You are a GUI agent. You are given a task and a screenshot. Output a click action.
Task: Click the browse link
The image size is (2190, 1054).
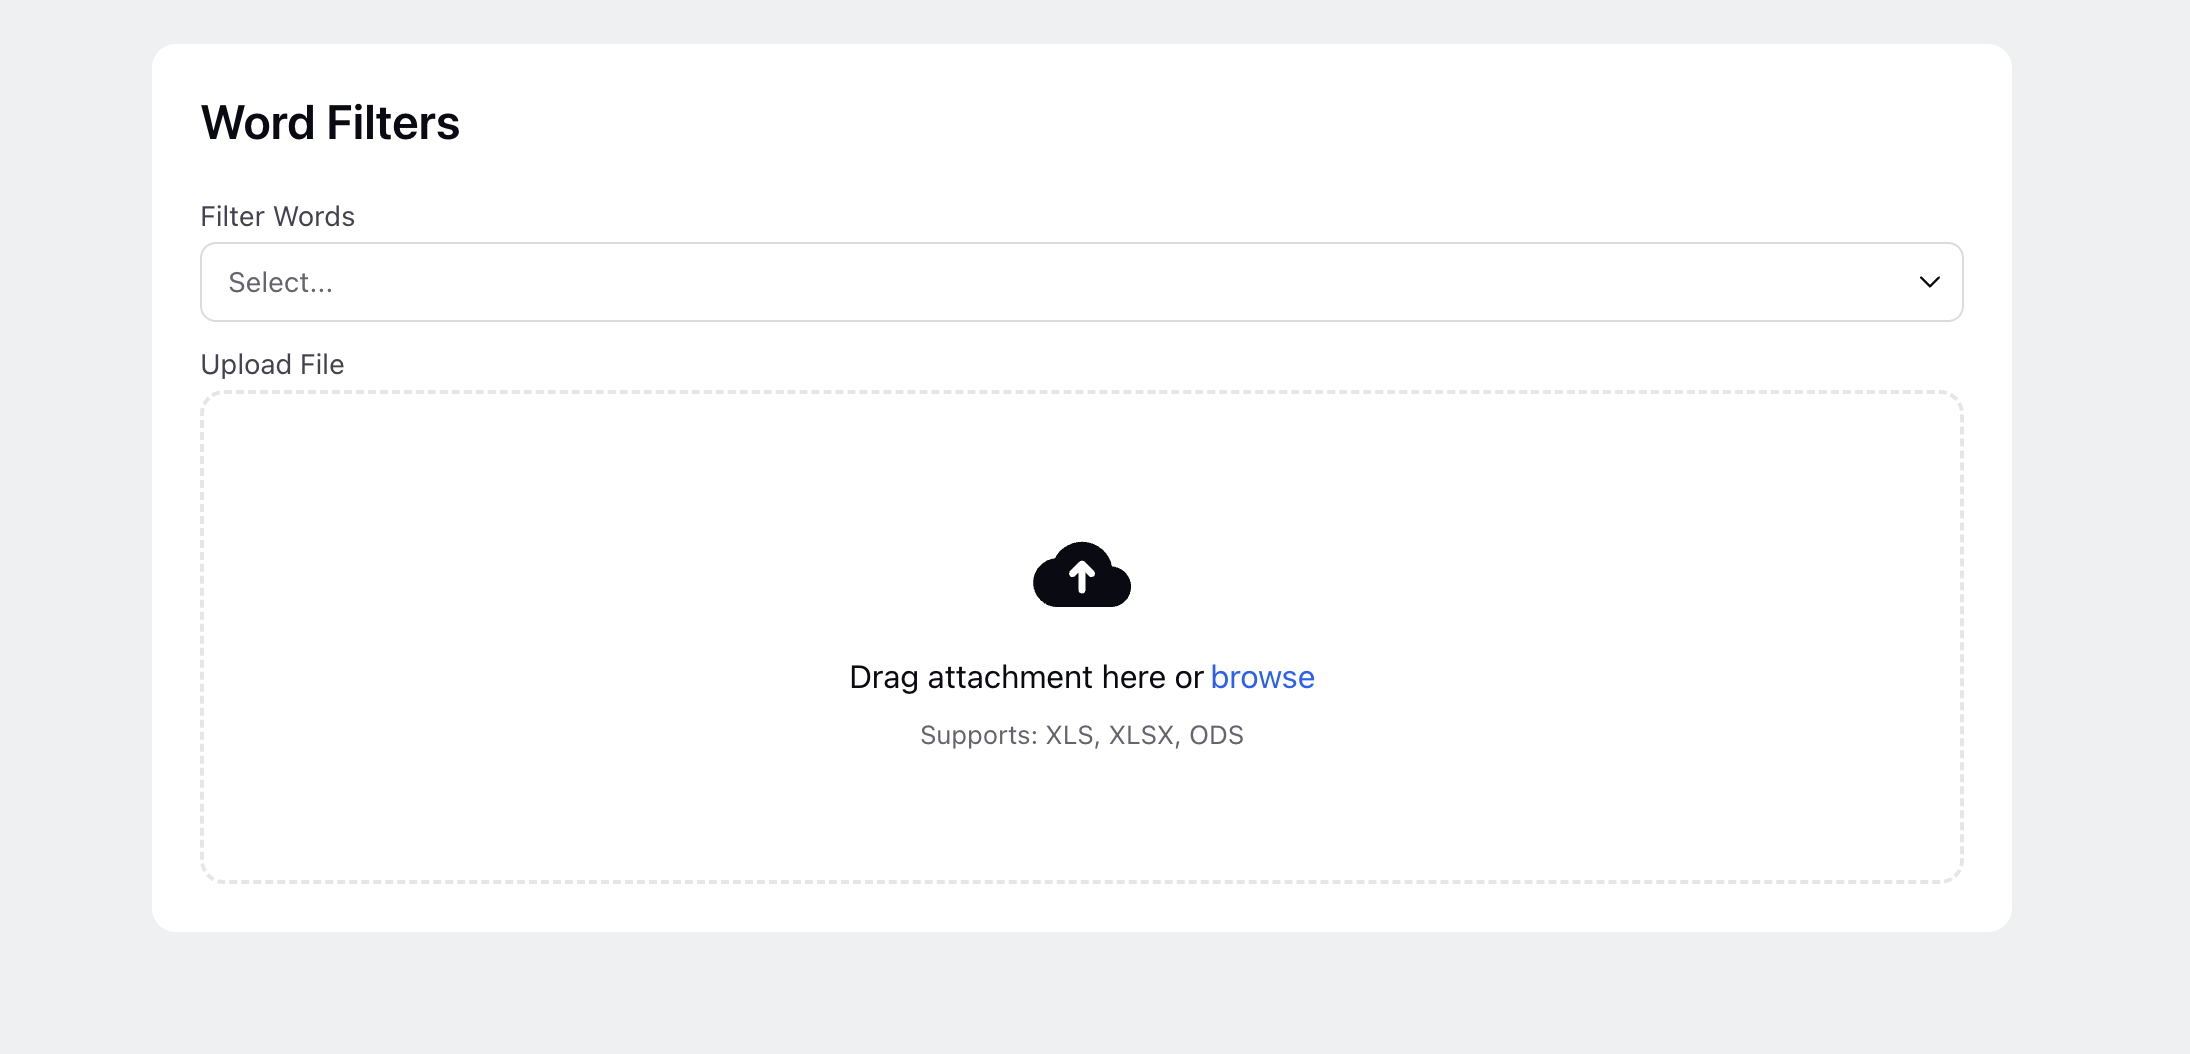coord(1262,677)
